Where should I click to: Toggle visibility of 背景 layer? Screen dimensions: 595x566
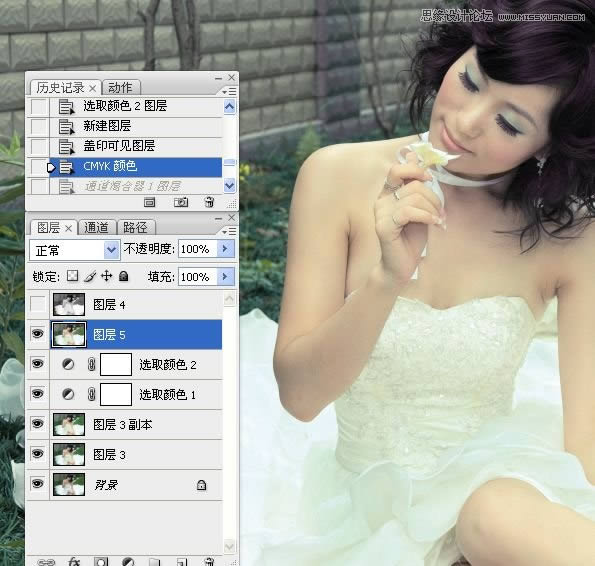click(38, 484)
